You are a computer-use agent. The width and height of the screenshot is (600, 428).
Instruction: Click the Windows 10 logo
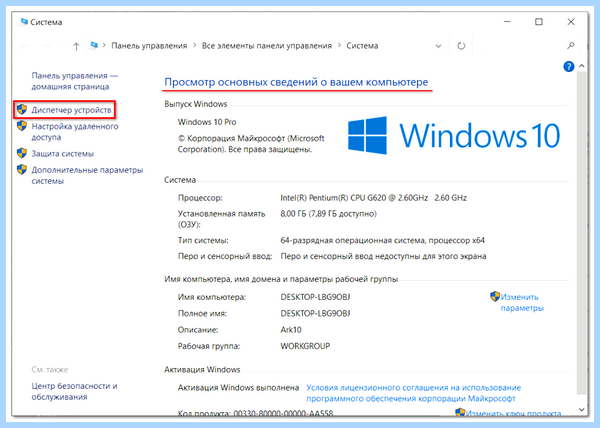[454, 135]
